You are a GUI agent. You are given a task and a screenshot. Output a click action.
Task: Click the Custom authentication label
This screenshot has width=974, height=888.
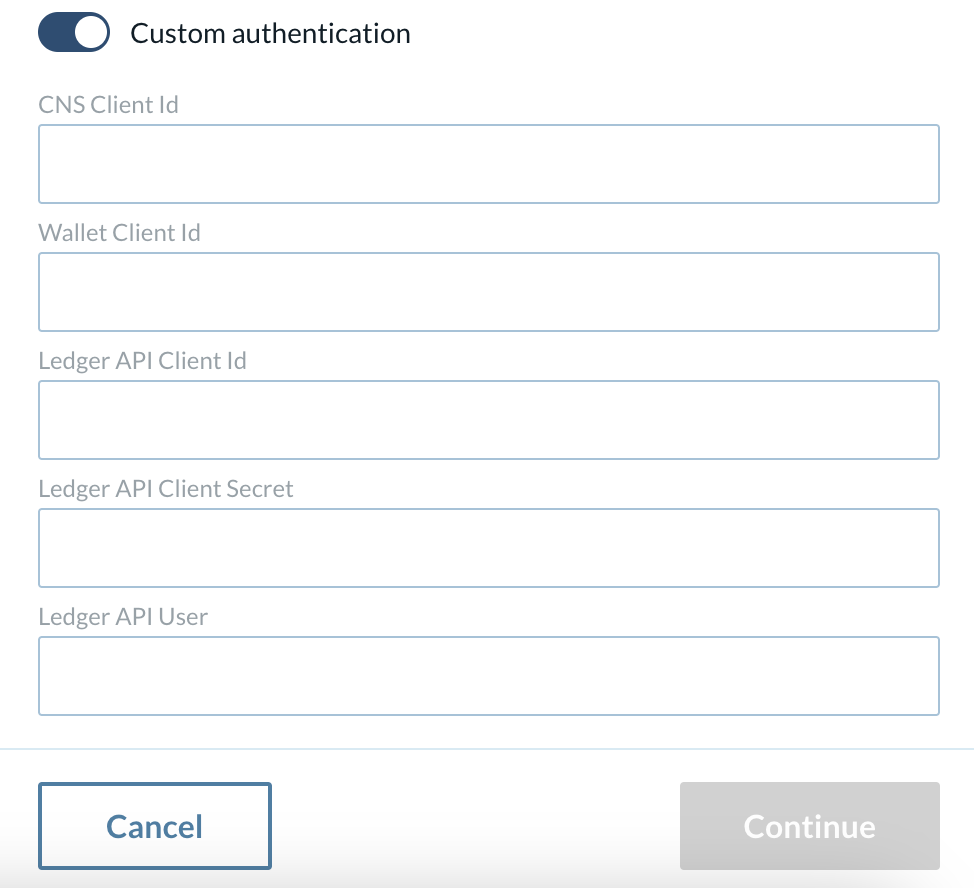(x=270, y=32)
